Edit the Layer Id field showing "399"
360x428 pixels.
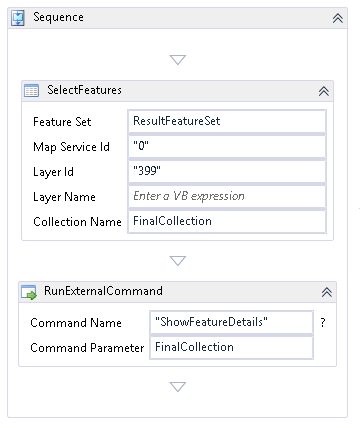(227, 171)
